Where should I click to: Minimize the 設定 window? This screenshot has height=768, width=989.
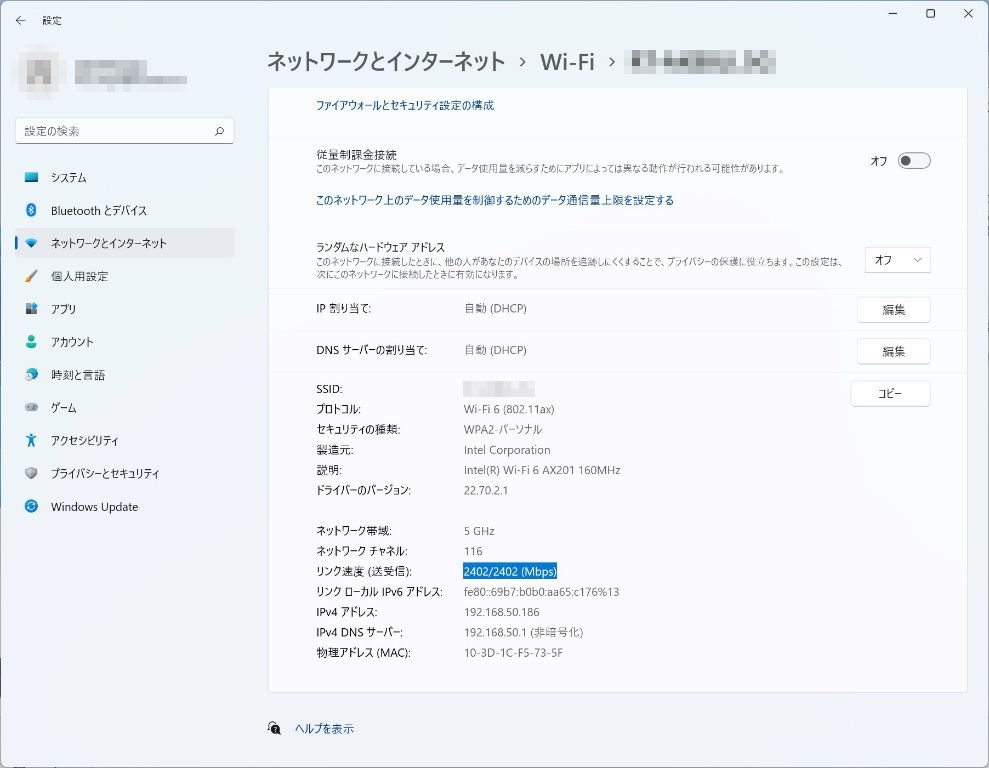click(x=893, y=13)
